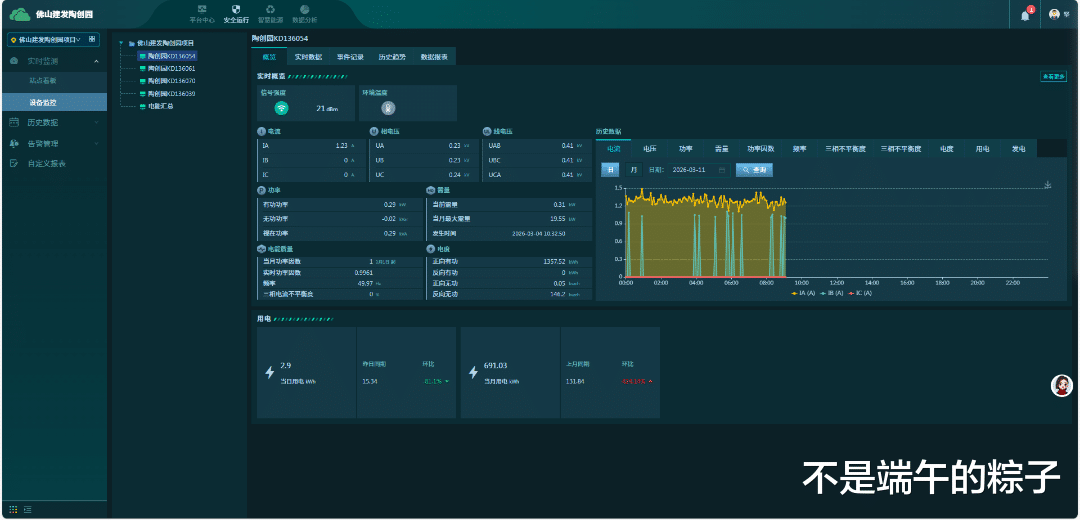This screenshot has height=520, width=1080.
Task: Select the 功率 history chart tab
Action: pos(685,149)
